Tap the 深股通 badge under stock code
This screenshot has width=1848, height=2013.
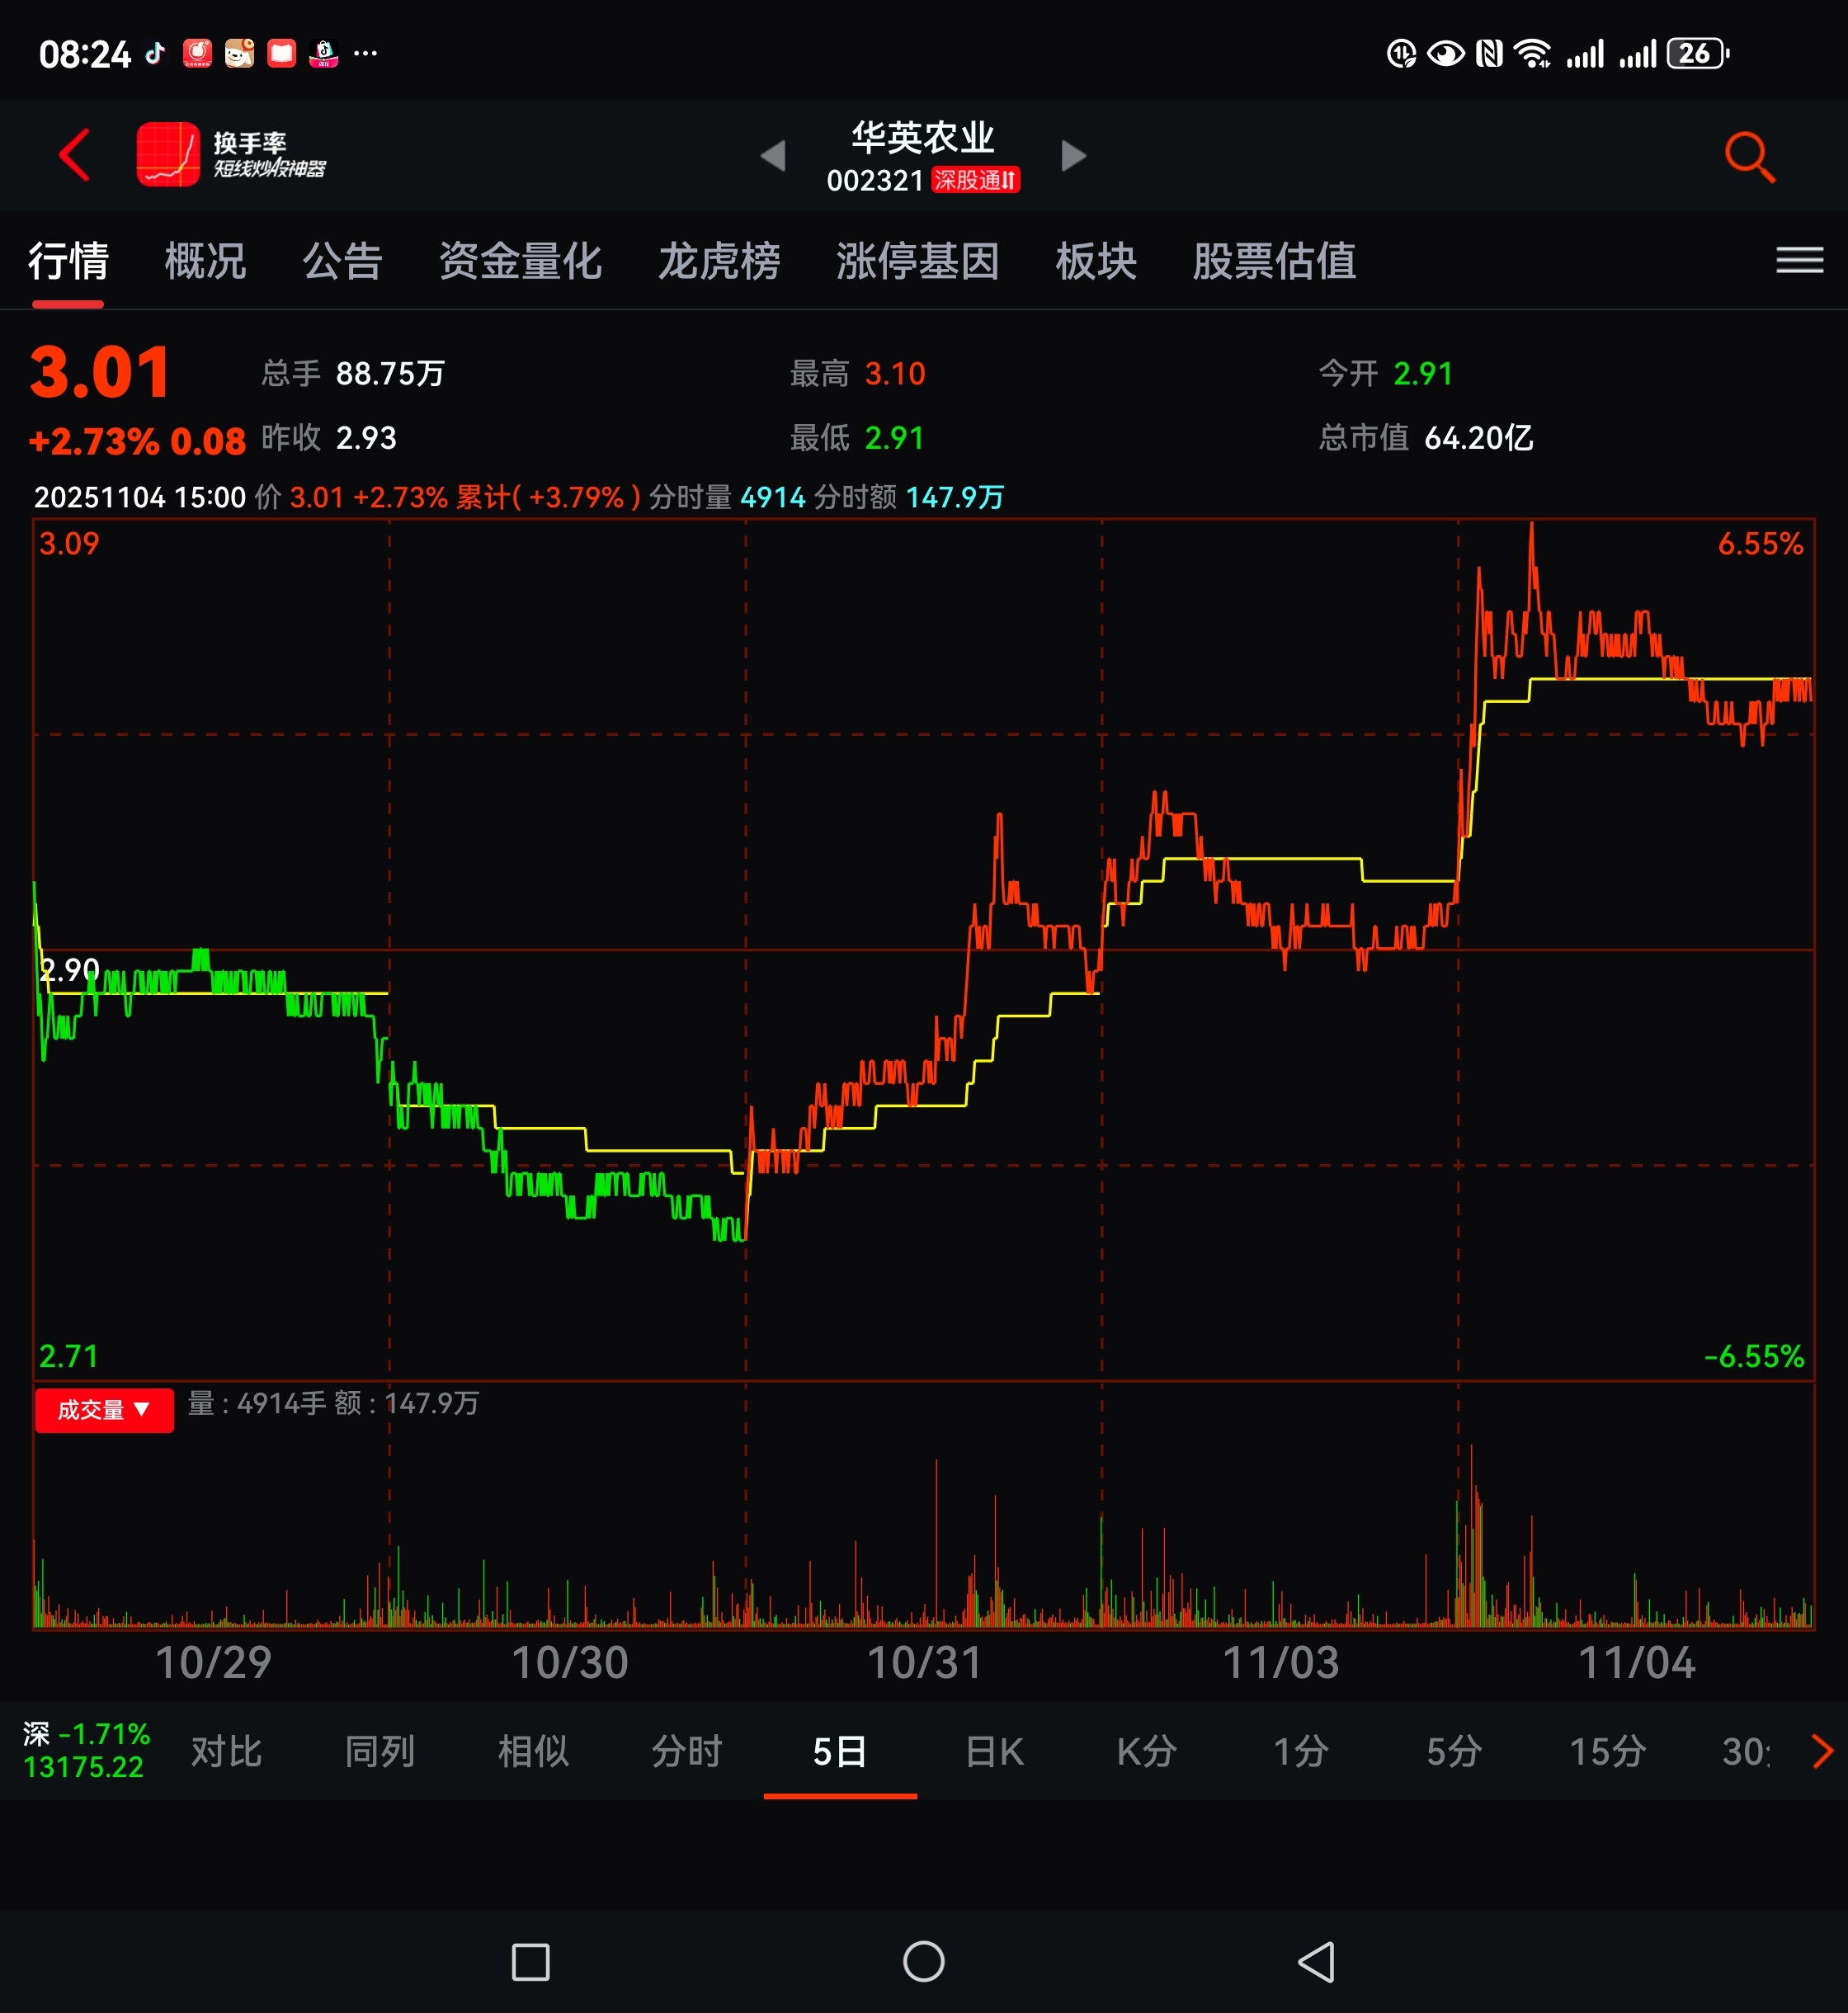tap(975, 180)
